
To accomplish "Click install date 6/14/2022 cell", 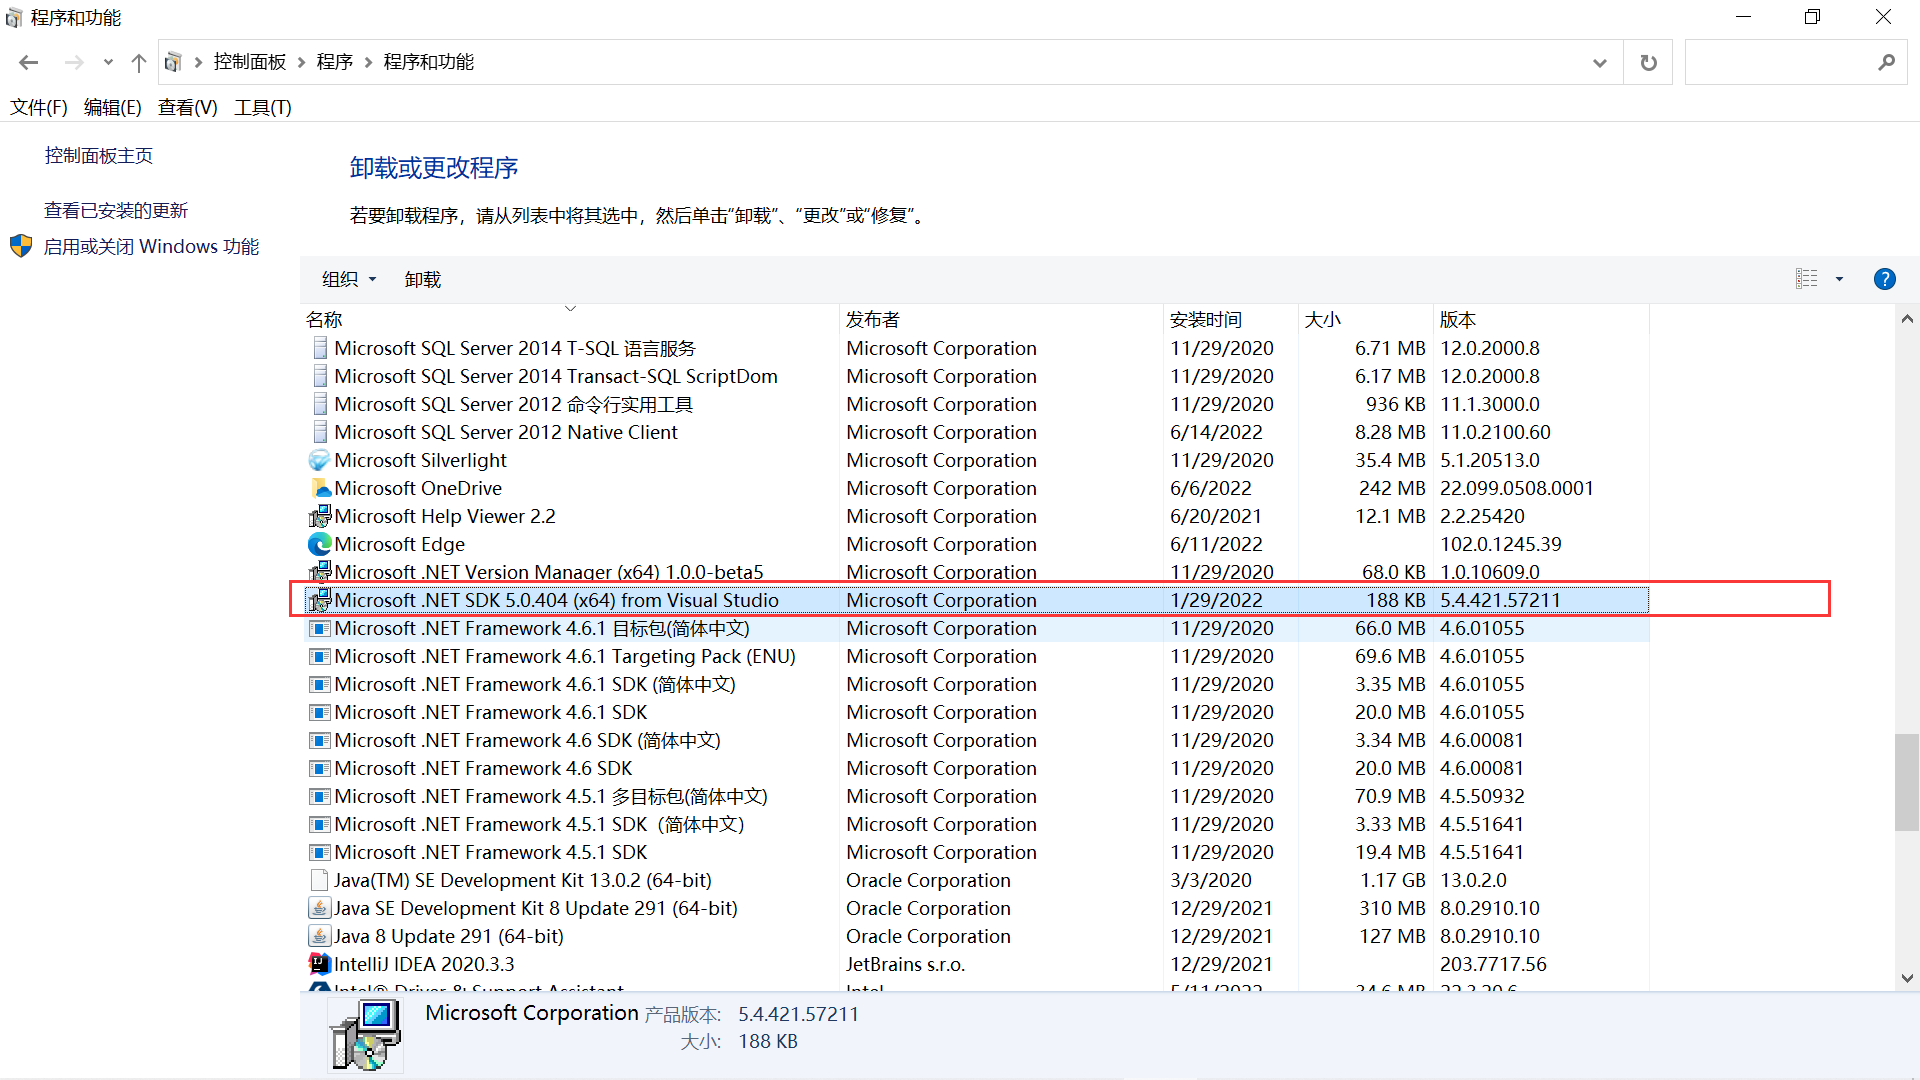I will pos(1216,432).
